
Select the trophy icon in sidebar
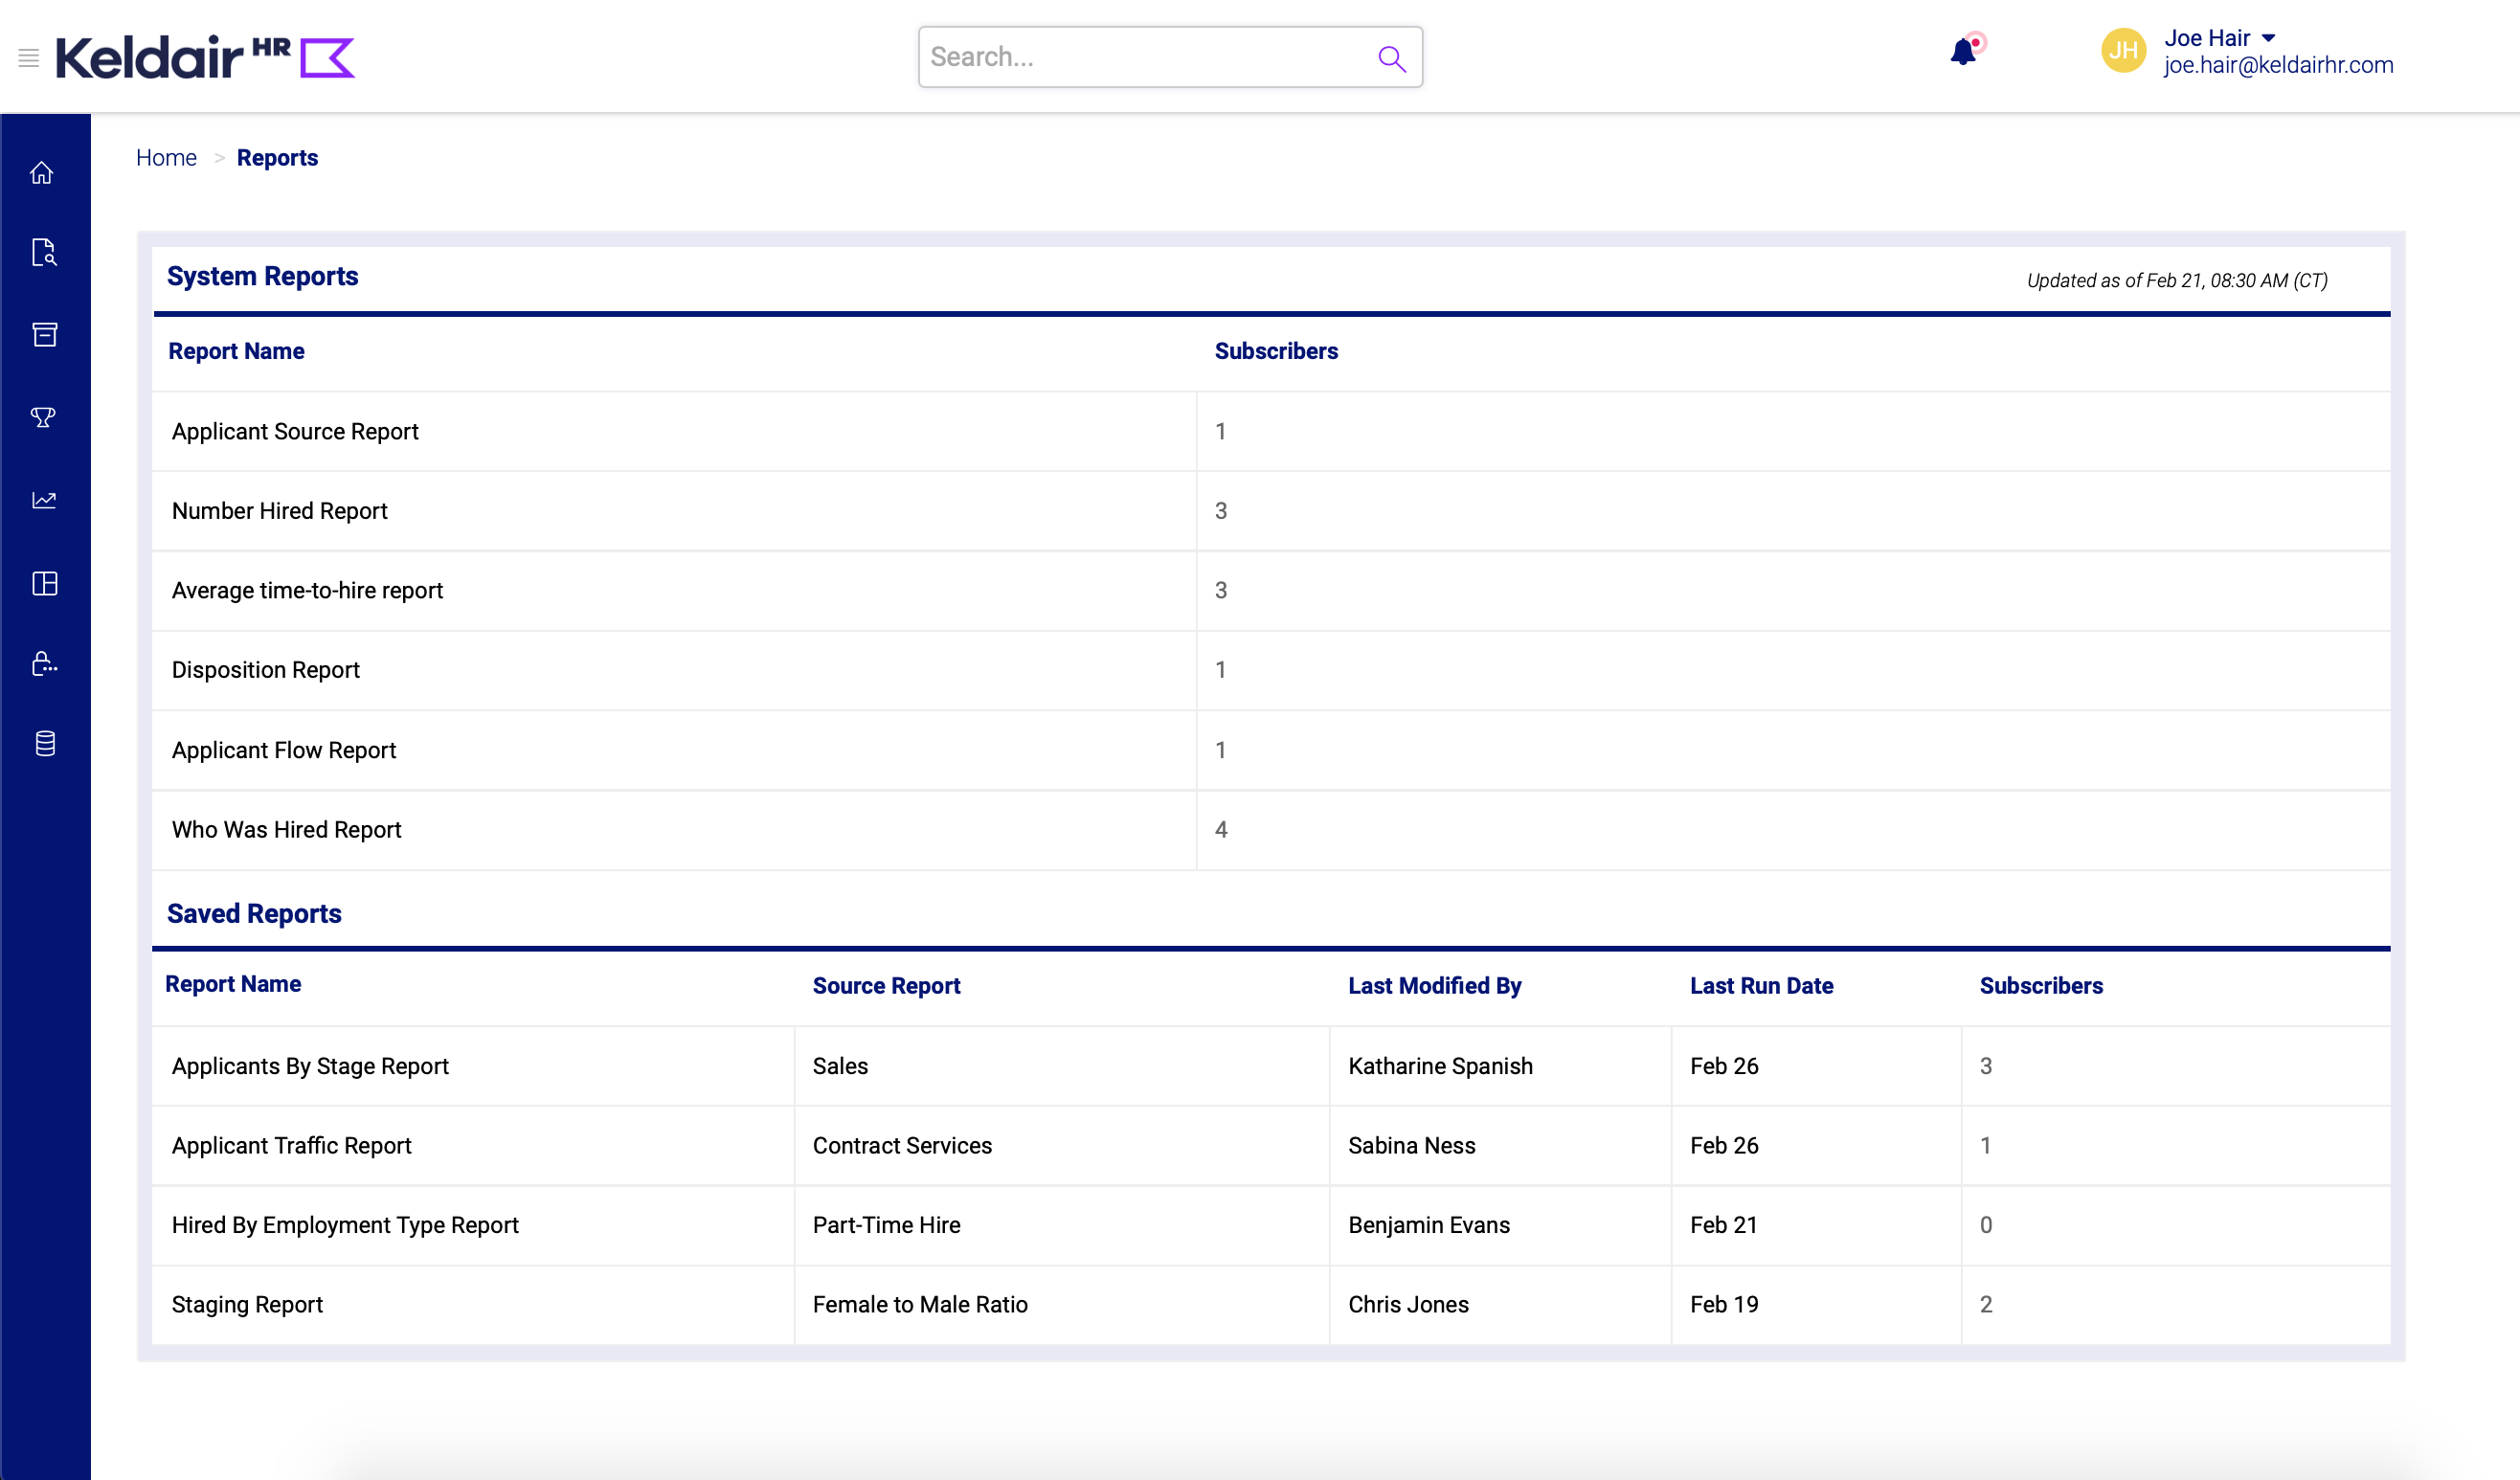click(43, 417)
